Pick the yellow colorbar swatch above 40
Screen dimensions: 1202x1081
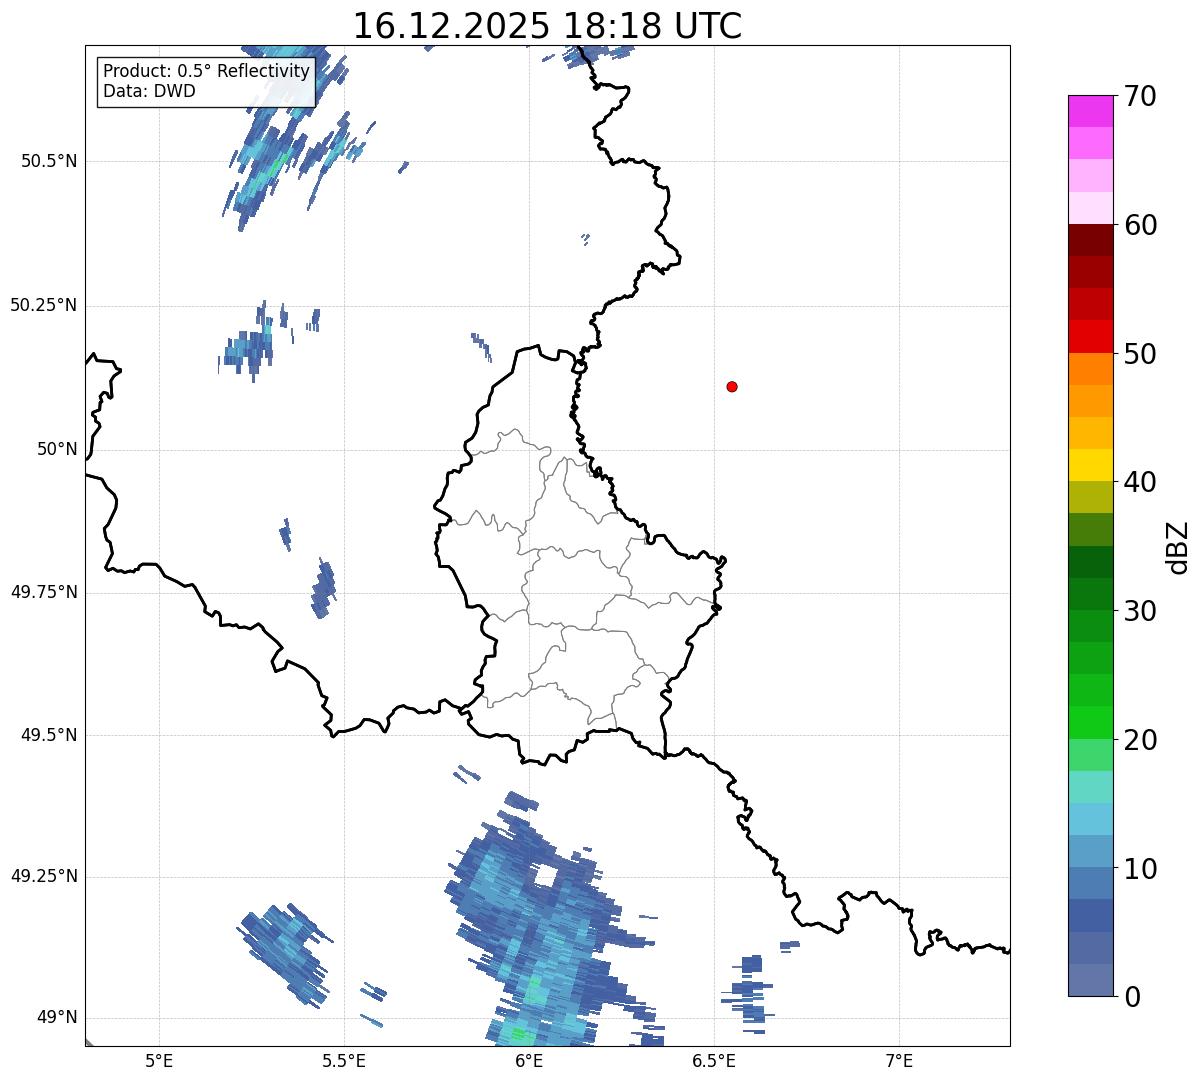[x=1090, y=465]
